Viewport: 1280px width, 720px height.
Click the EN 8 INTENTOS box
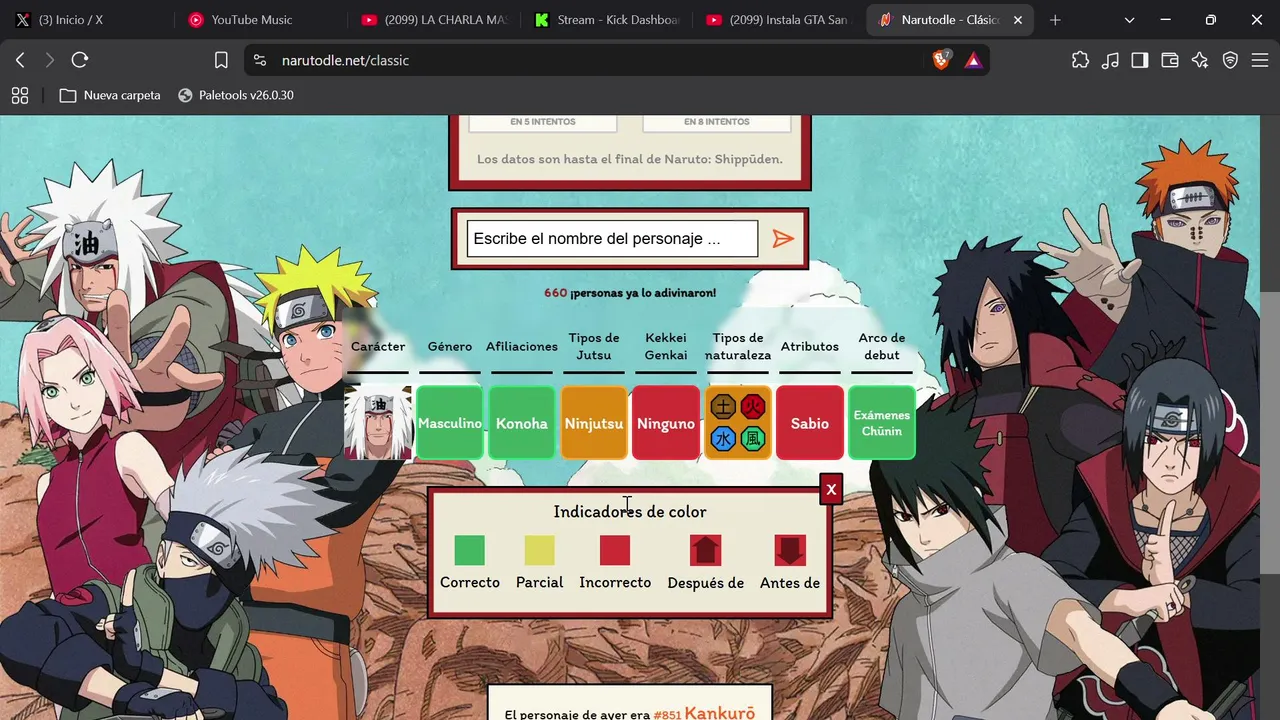tap(717, 122)
